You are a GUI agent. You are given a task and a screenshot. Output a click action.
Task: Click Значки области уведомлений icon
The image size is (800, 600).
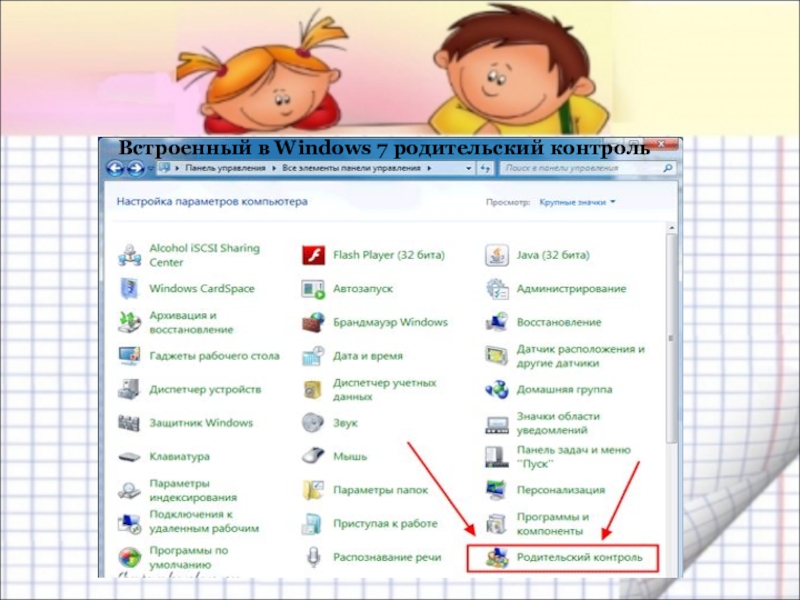(496, 424)
